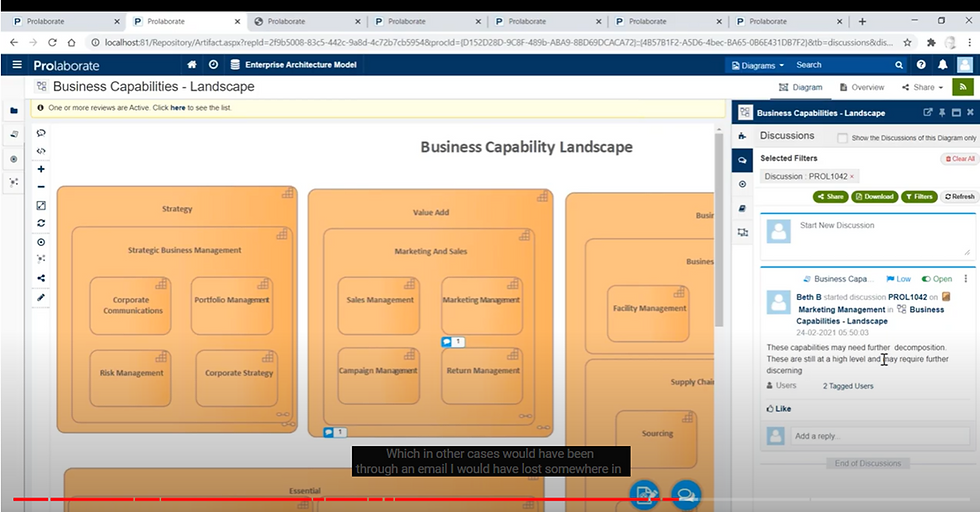Toggle the Open status of discussion

[x=937, y=279]
